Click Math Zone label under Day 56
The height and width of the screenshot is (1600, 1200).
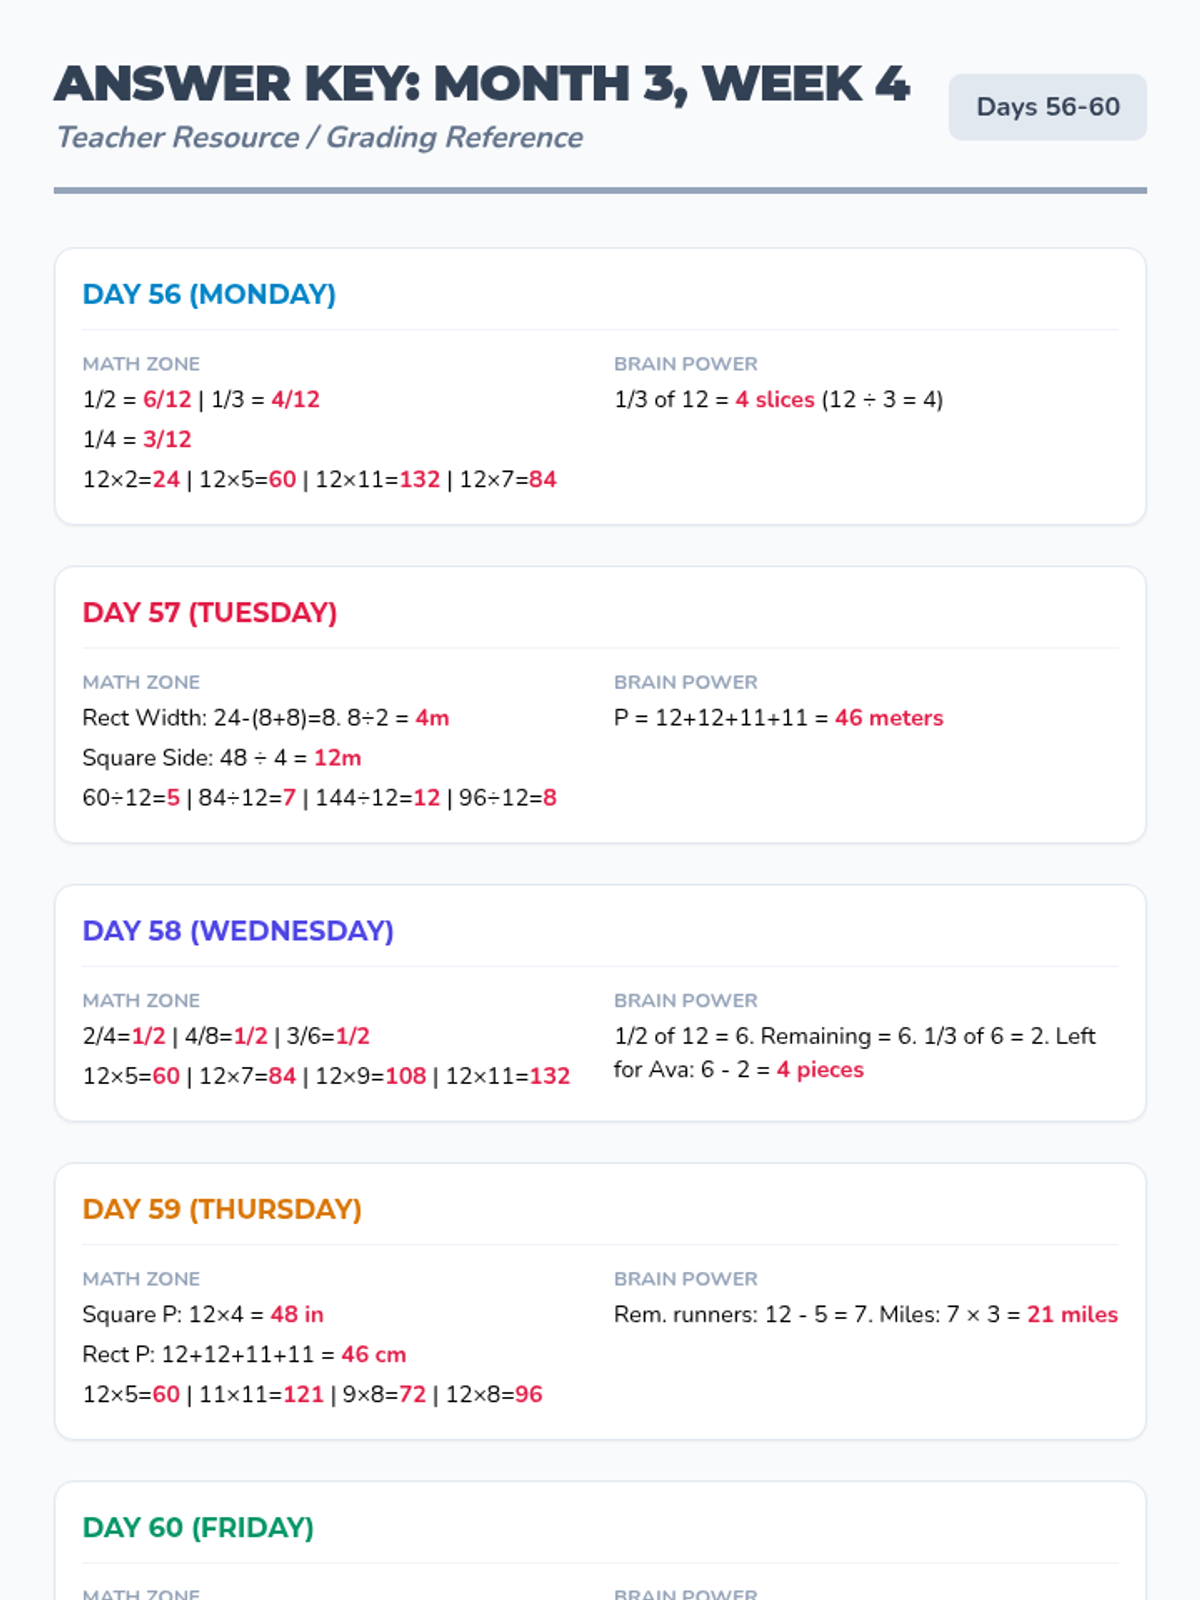[141, 364]
